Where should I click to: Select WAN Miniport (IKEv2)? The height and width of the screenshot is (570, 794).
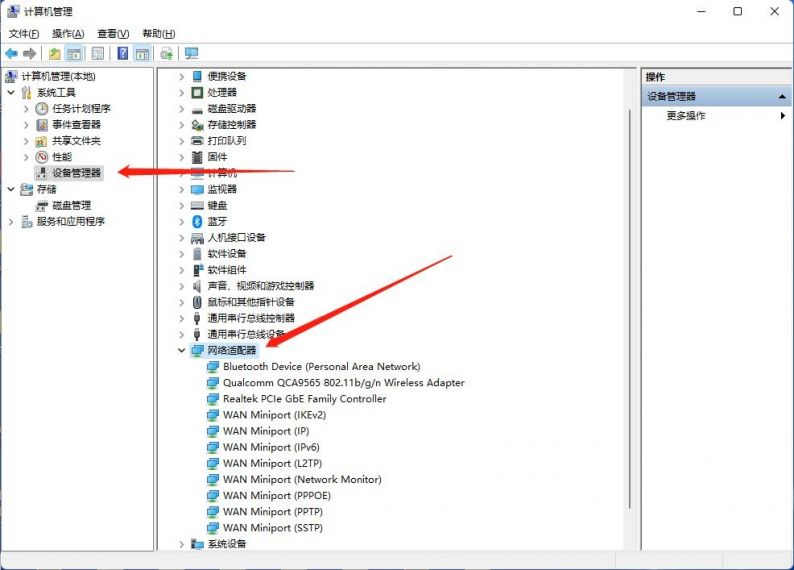274,415
